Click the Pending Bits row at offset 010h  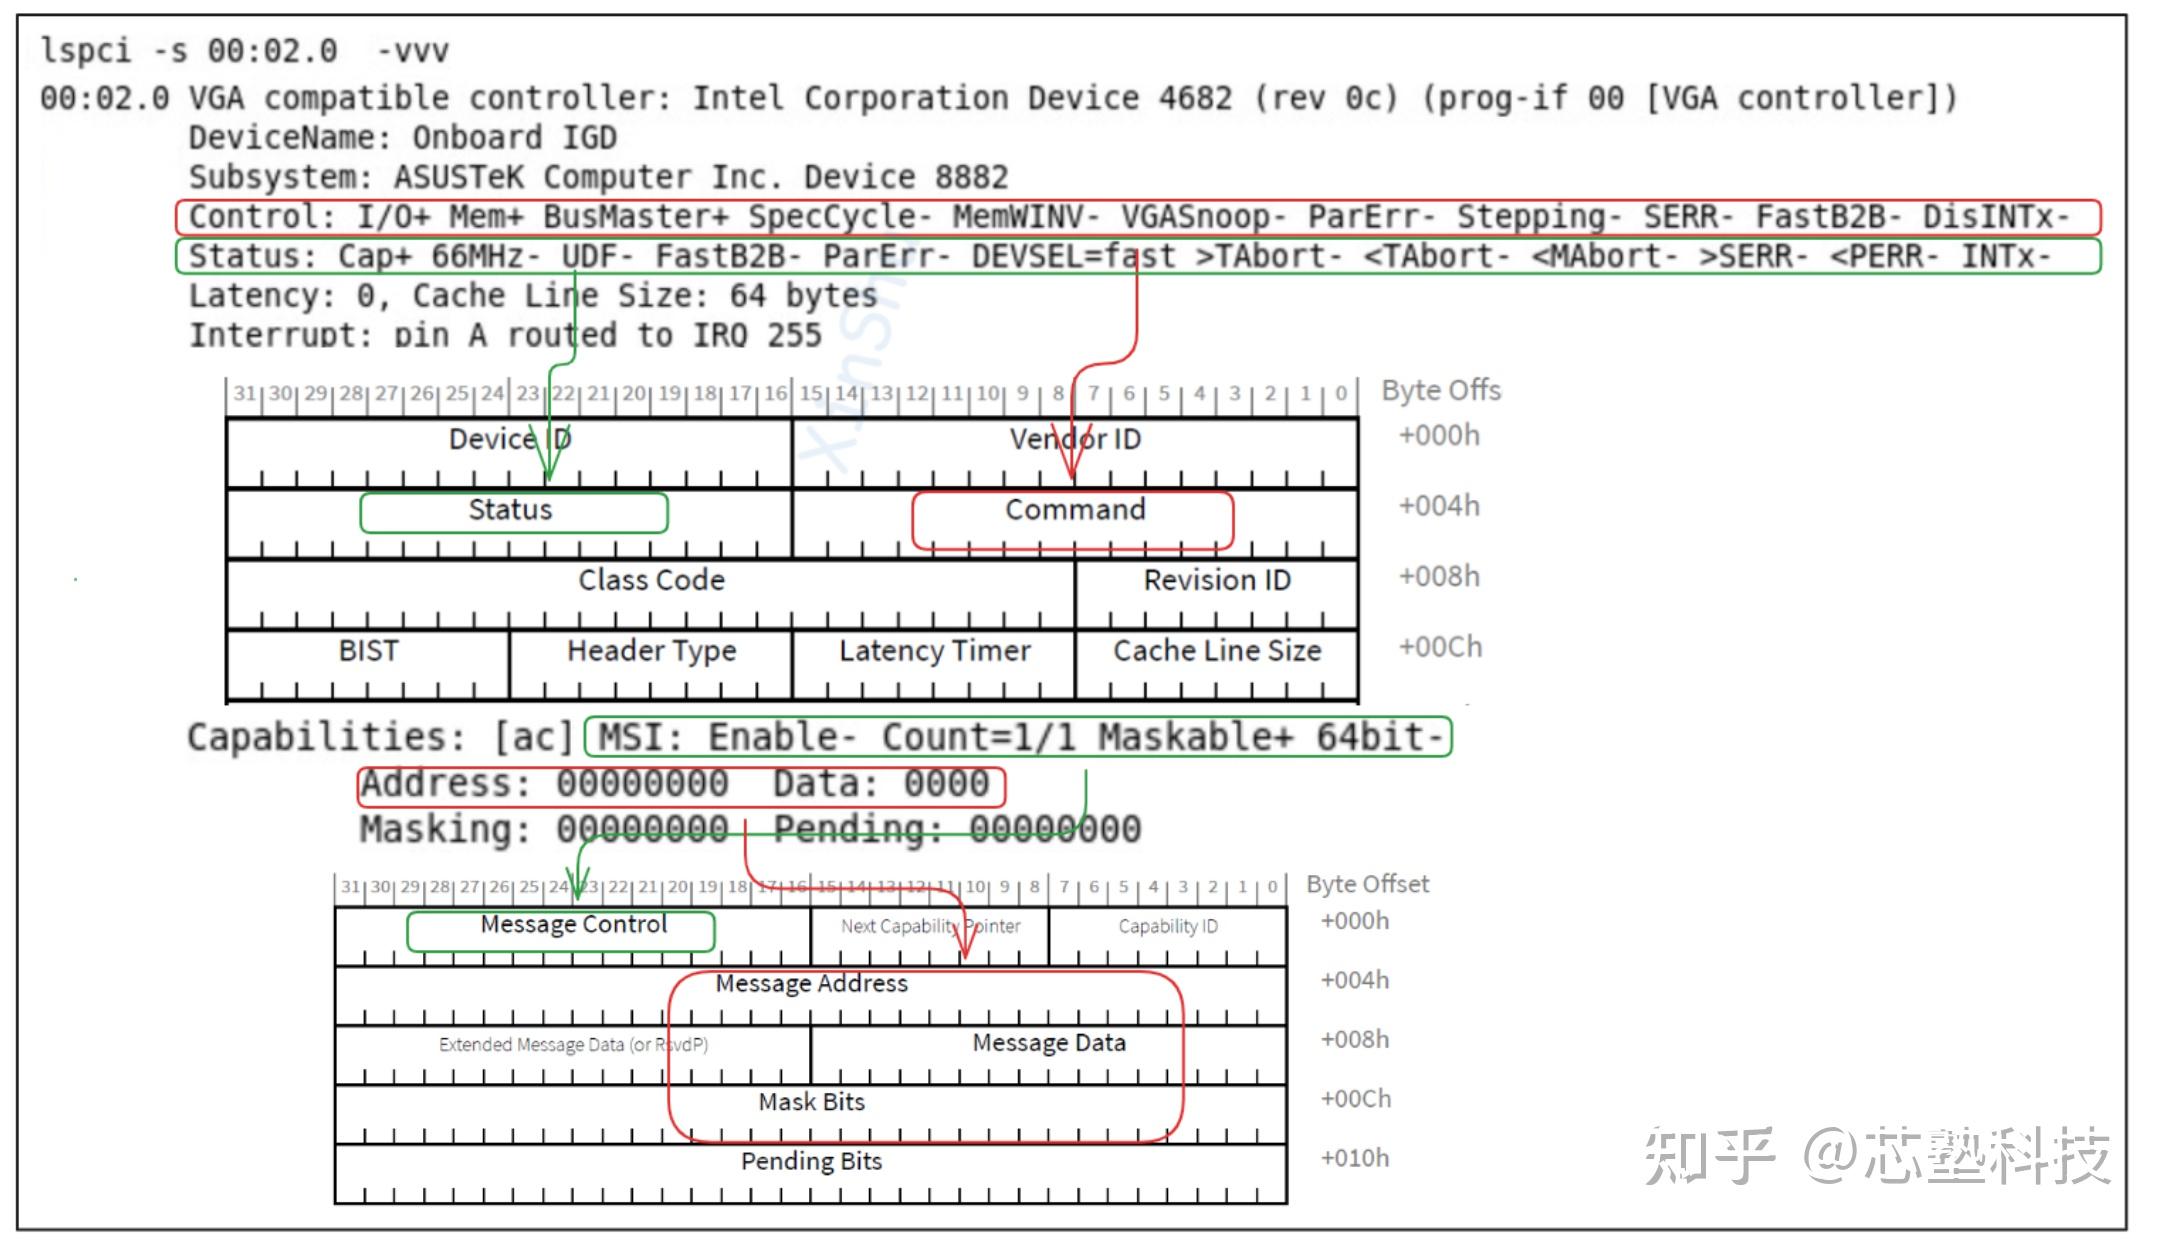[812, 1161]
